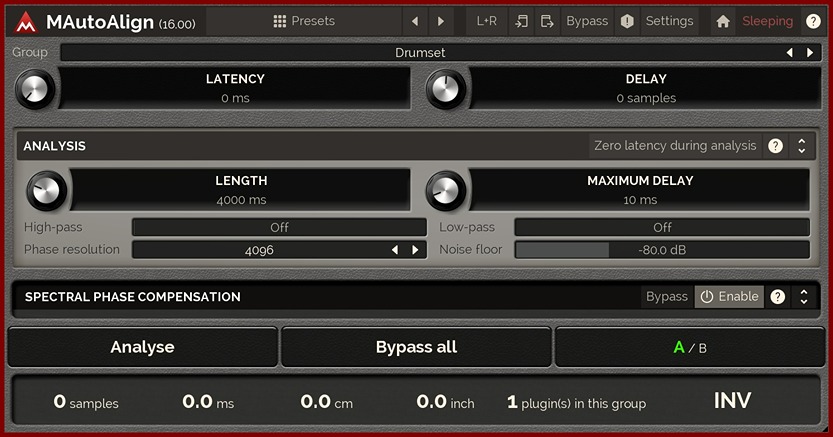Toggle the INV phase invert button

[732, 401]
